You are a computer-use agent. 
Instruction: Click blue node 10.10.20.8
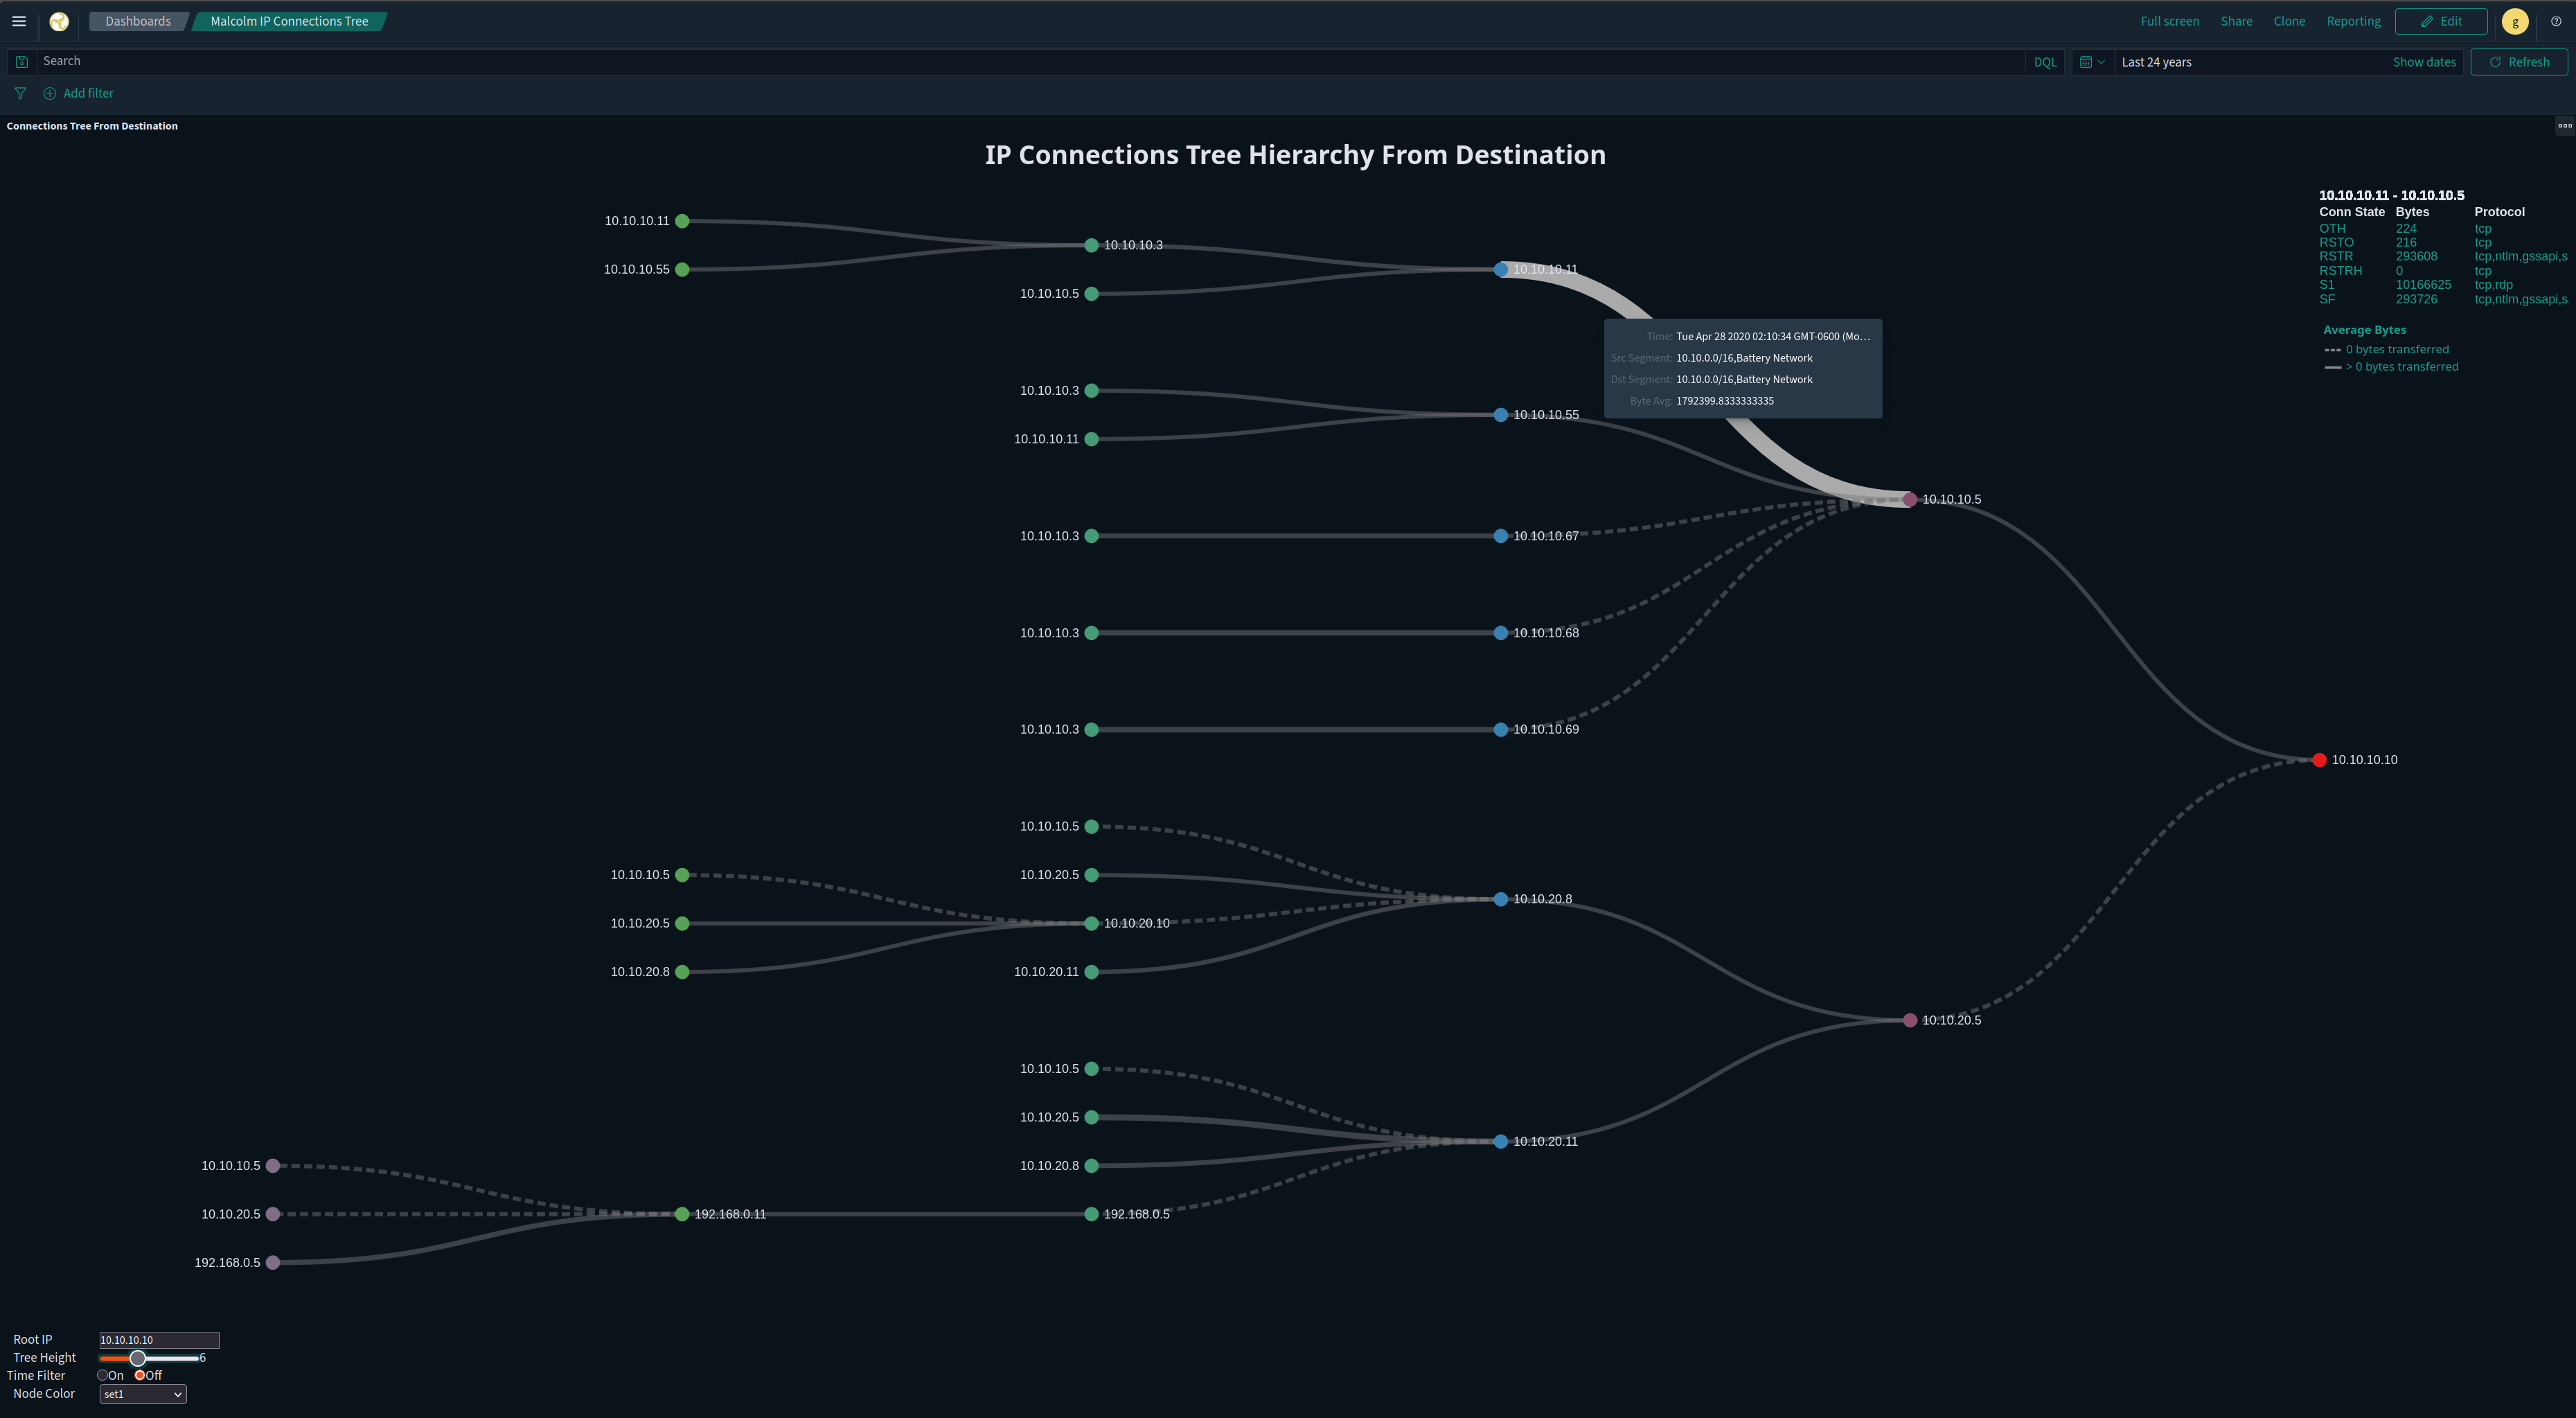pos(1500,899)
